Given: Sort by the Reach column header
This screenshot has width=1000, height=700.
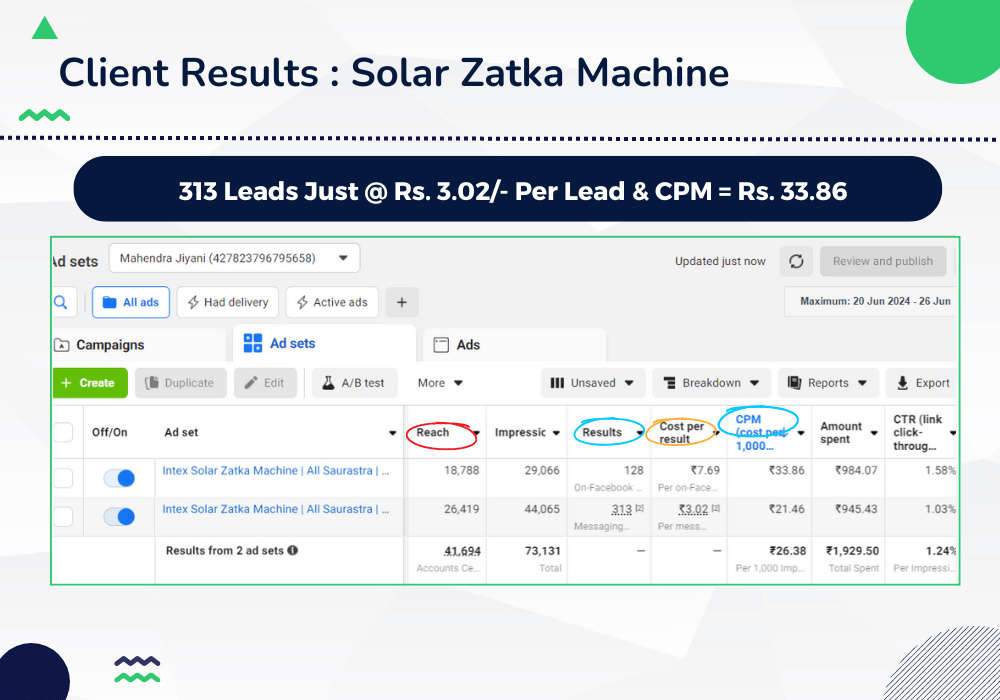Looking at the screenshot, I should [x=433, y=432].
